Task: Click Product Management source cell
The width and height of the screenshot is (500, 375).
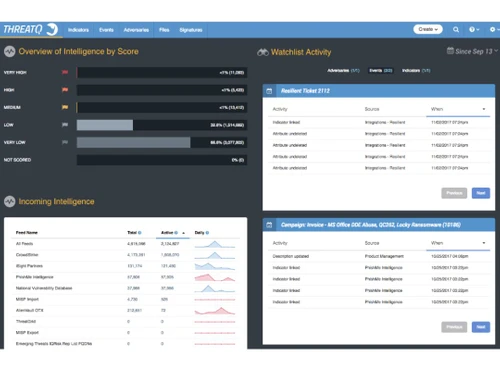Action: [x=384, y=256]
